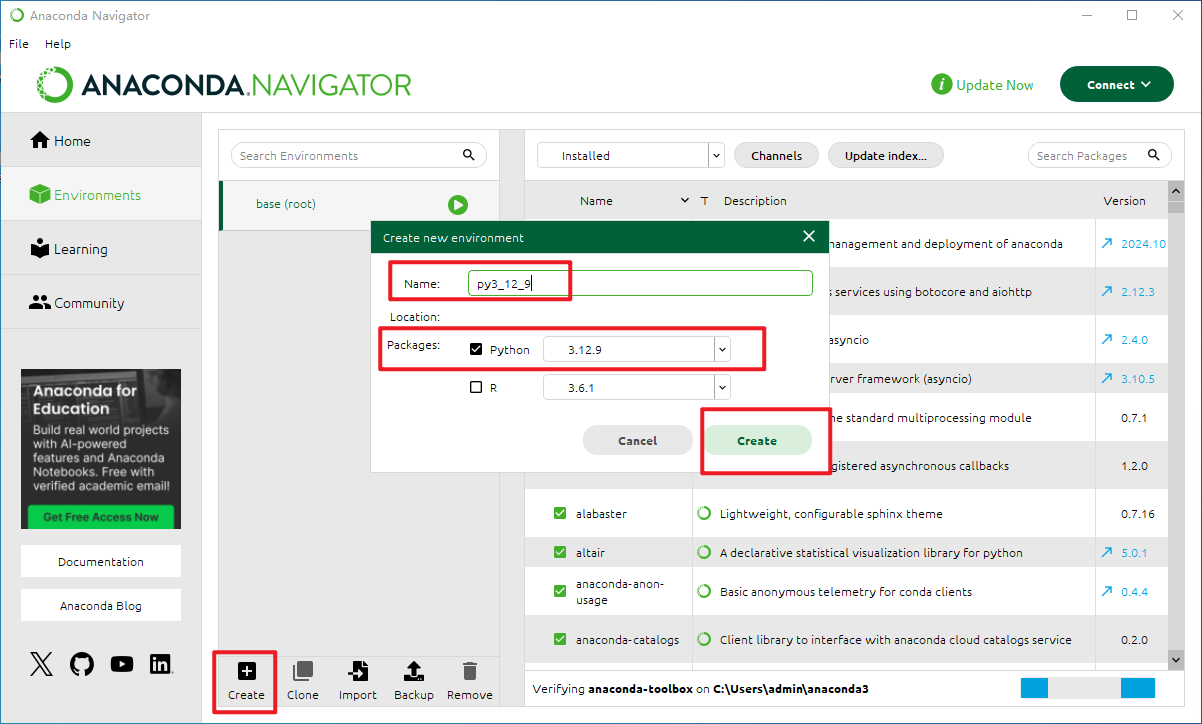Open the Connect dropdown button

click(x=1117, y=85)
